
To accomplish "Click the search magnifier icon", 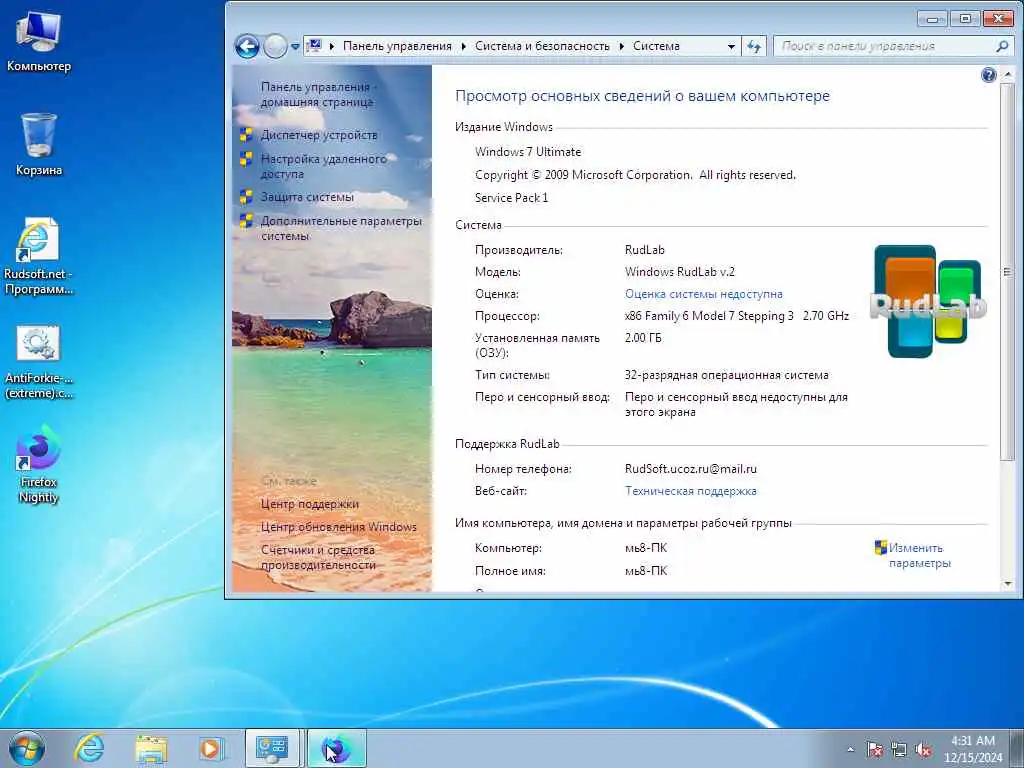I will tap(1002, 46).
